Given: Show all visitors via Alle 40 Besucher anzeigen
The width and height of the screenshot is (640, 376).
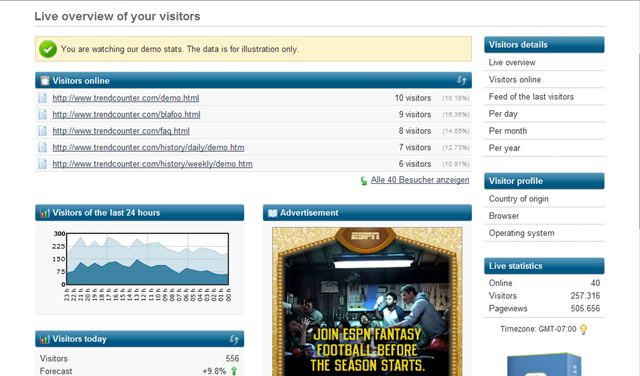Looking at the screenshot, I should click(x=420, y=180).
